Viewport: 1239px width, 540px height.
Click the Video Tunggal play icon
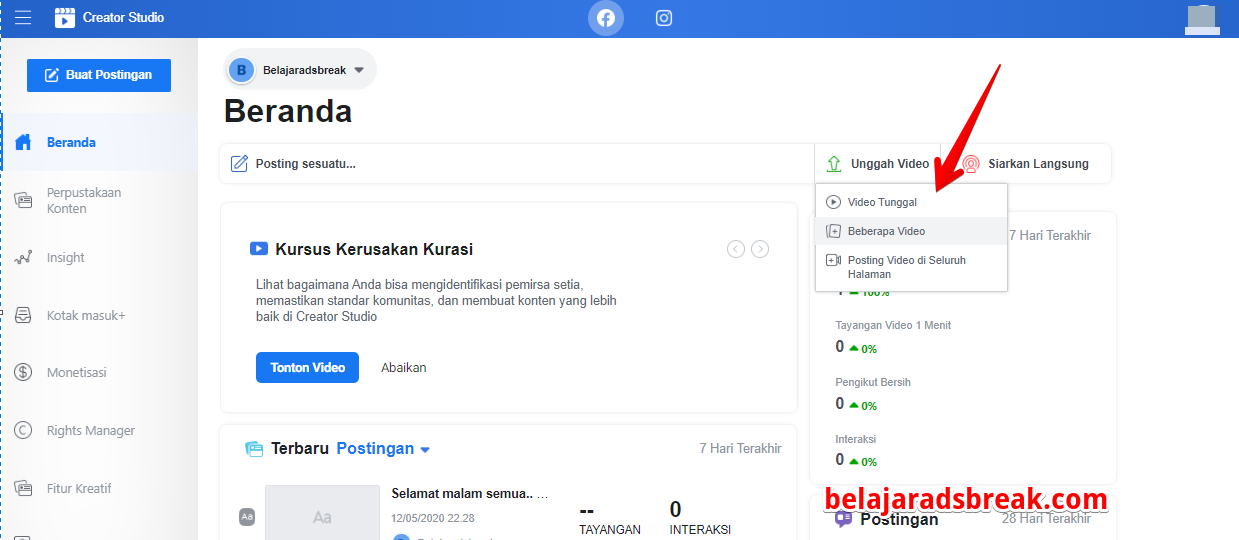tap(833, 202)
